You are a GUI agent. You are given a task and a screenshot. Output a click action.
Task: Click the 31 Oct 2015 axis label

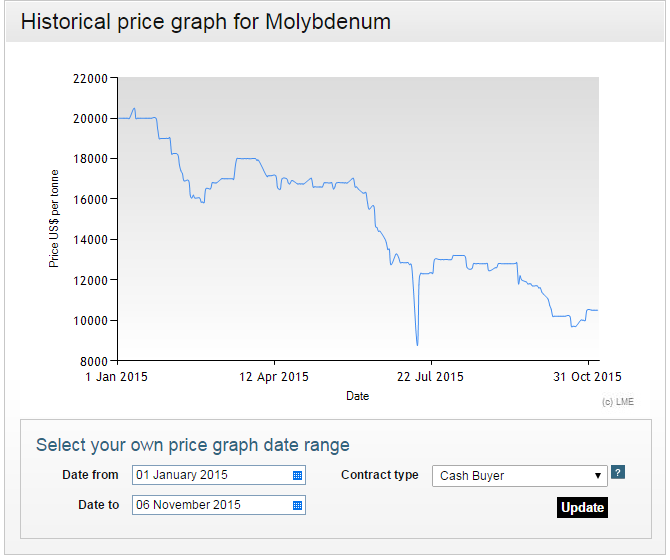tap(588, 377)
